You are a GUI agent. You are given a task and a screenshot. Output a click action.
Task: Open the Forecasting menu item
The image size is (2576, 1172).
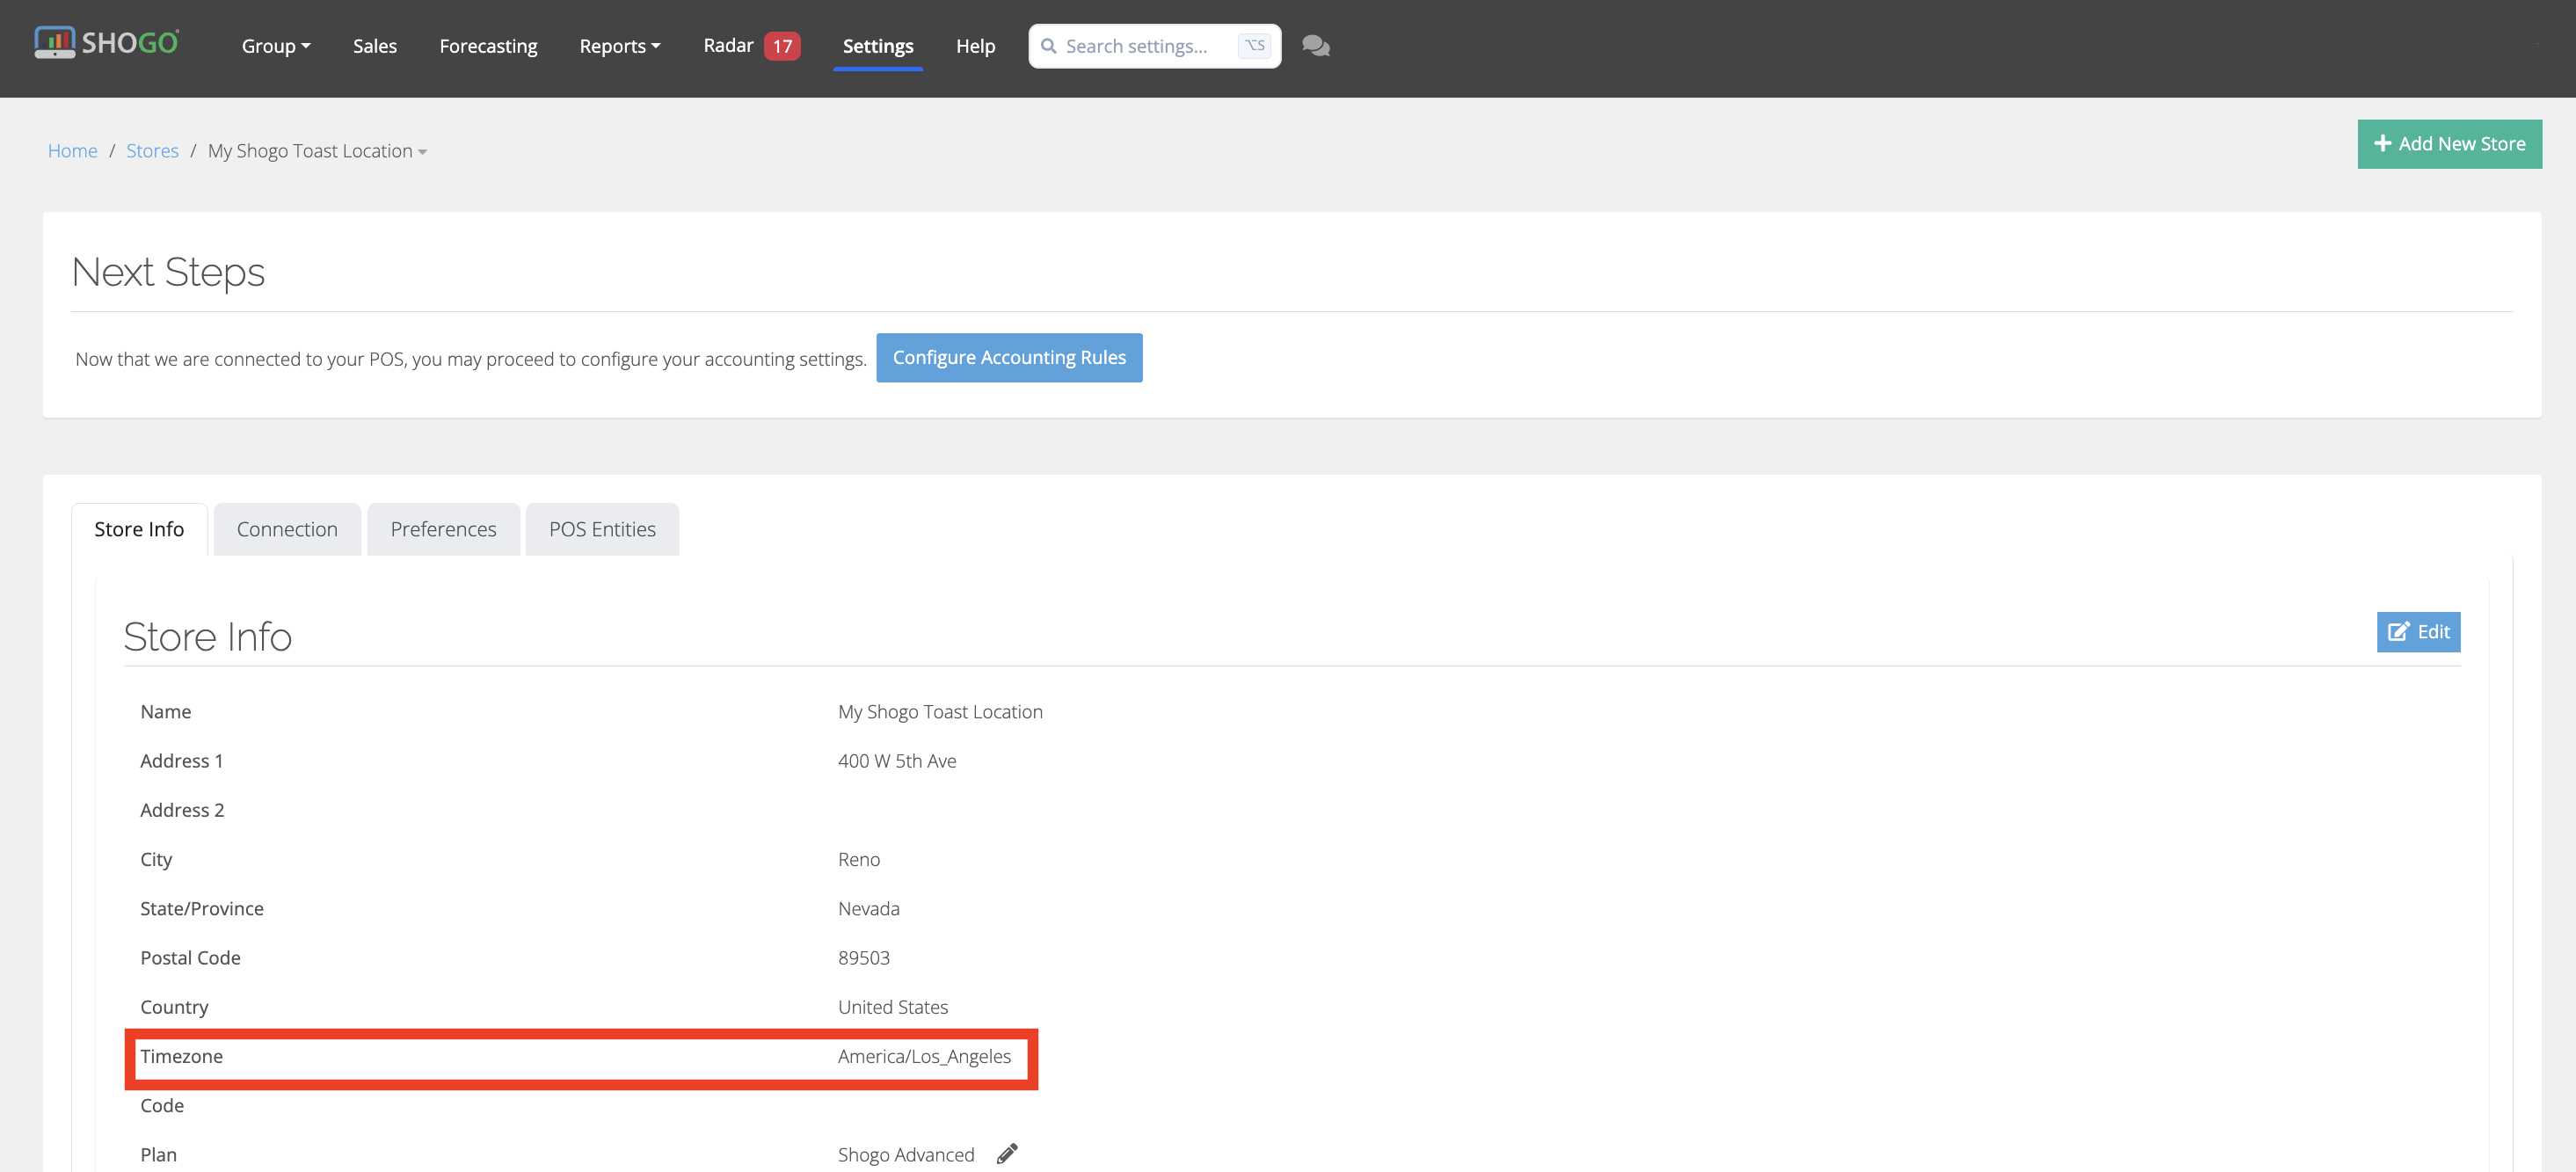pos(488,46)
